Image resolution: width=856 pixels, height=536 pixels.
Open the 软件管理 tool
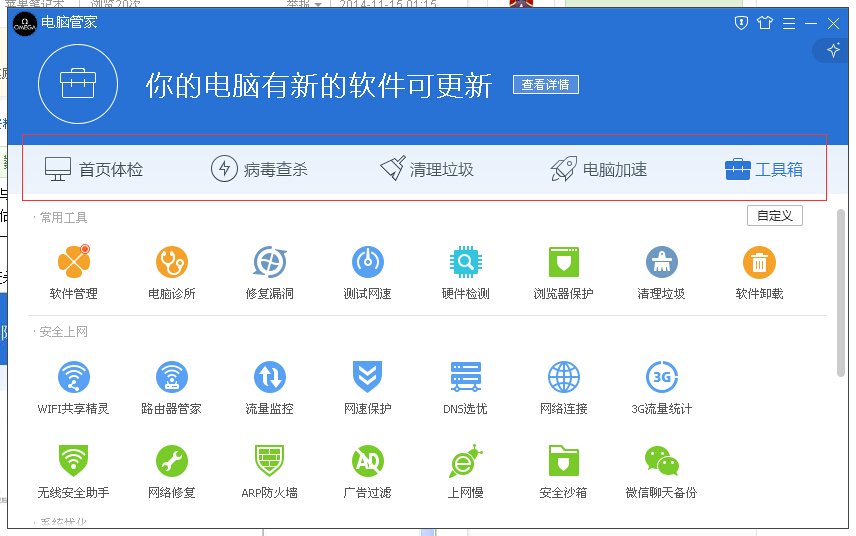pos(74,272)
